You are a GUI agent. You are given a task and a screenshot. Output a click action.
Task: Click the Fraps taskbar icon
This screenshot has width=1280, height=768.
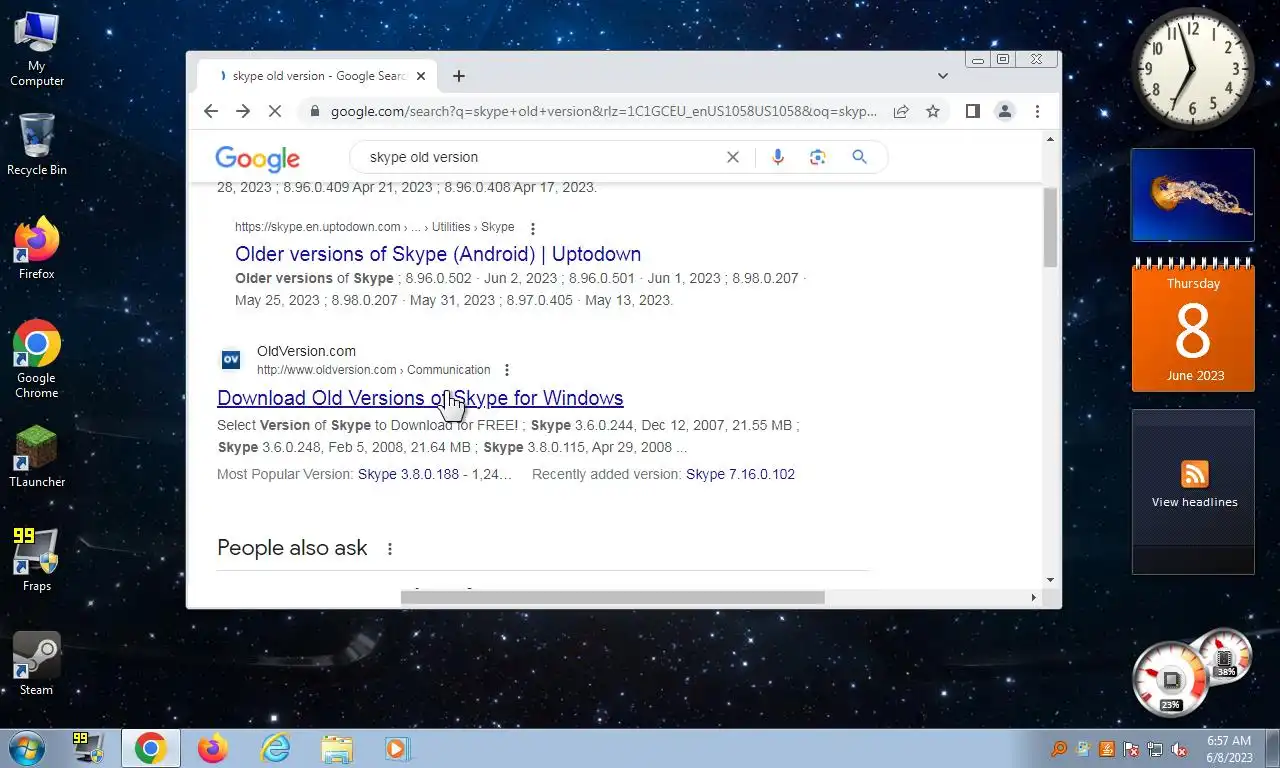(89, 748)
